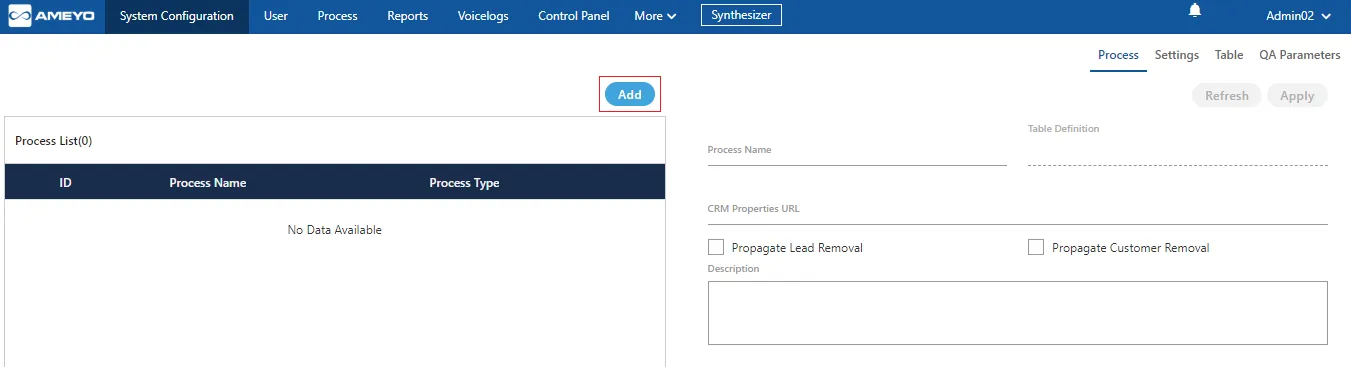Enable Propagate Customer Removal checkbox
The width and height of the screenshot is (1351, 367).
point(1036,247)
